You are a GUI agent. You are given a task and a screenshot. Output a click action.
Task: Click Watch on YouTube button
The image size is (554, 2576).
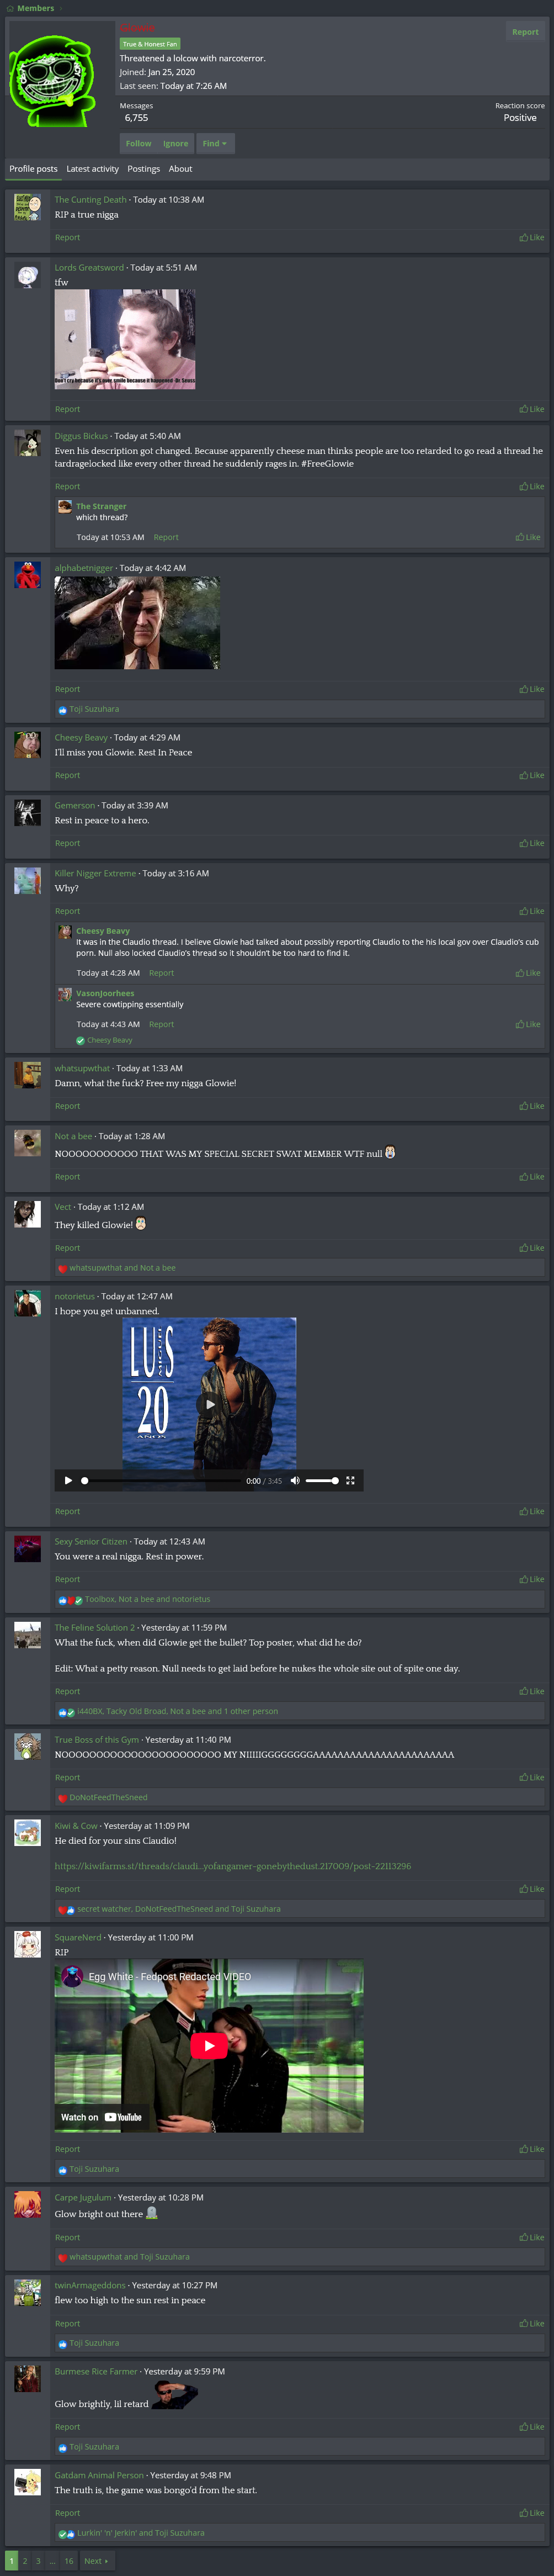pyautogui.click(x=101, y=2117)
